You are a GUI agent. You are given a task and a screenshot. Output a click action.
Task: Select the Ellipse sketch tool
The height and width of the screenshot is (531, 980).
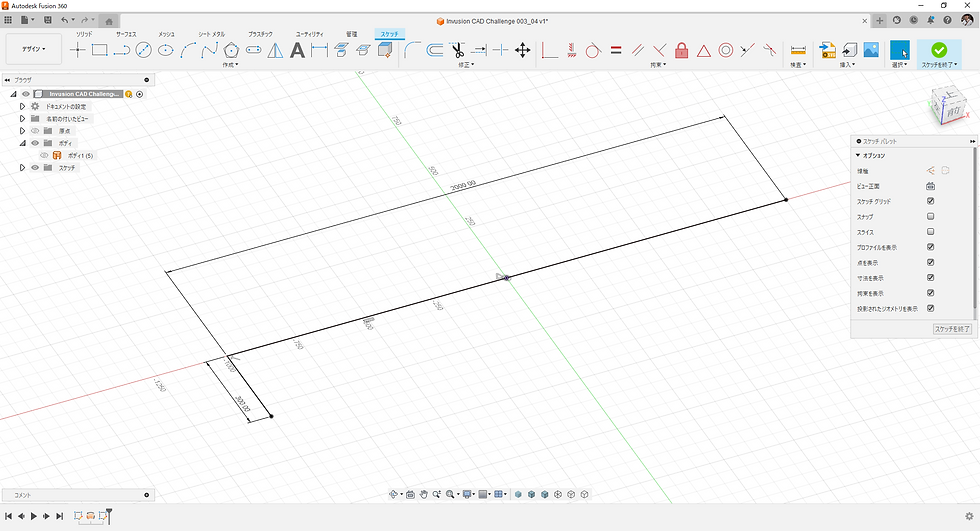[166, 51]
